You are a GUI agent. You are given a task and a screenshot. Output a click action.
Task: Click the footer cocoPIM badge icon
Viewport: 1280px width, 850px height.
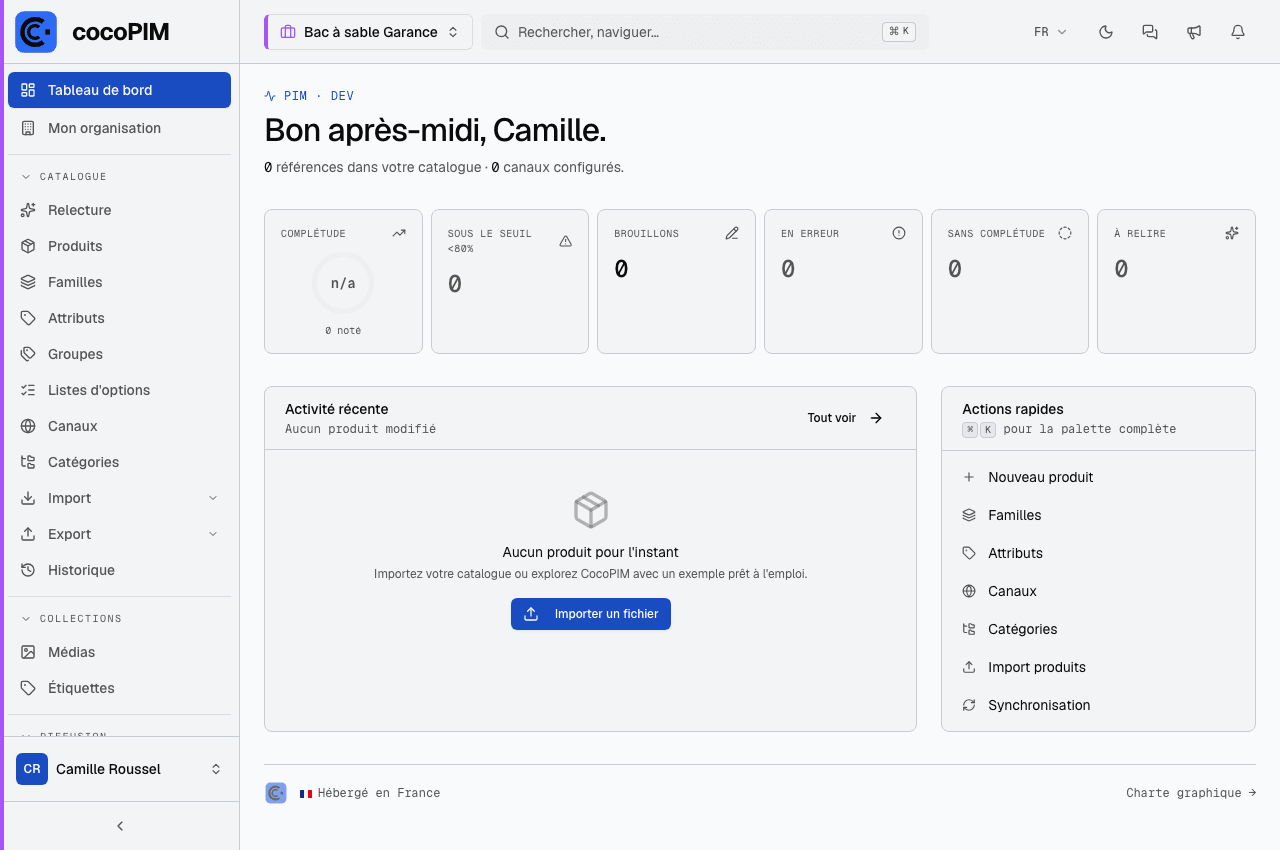coord(276,793)
